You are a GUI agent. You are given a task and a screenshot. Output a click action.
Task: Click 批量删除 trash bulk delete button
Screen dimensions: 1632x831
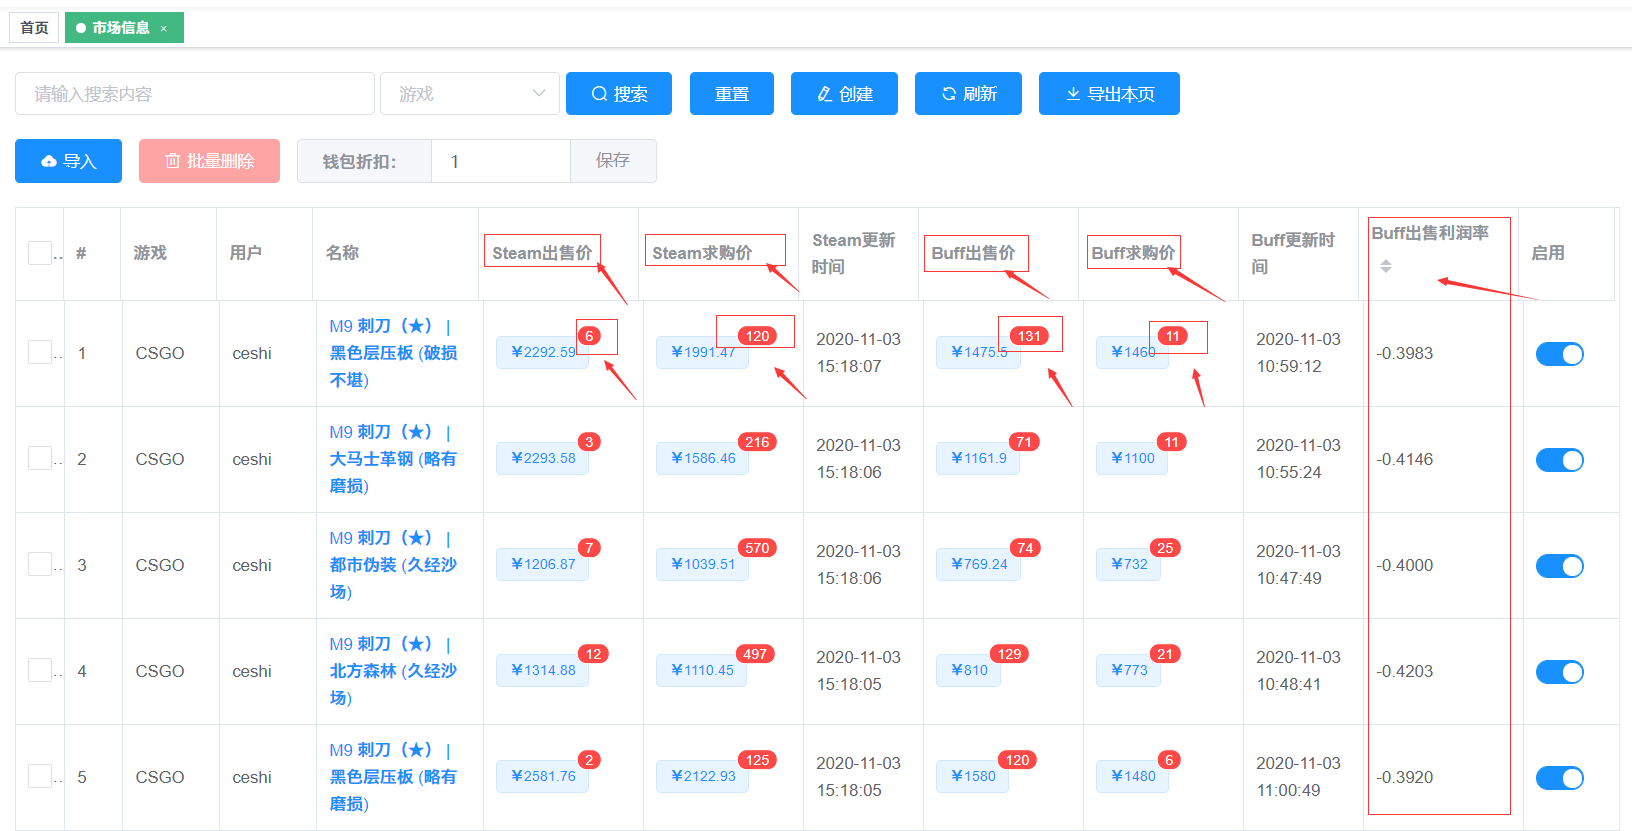[209, 161]
